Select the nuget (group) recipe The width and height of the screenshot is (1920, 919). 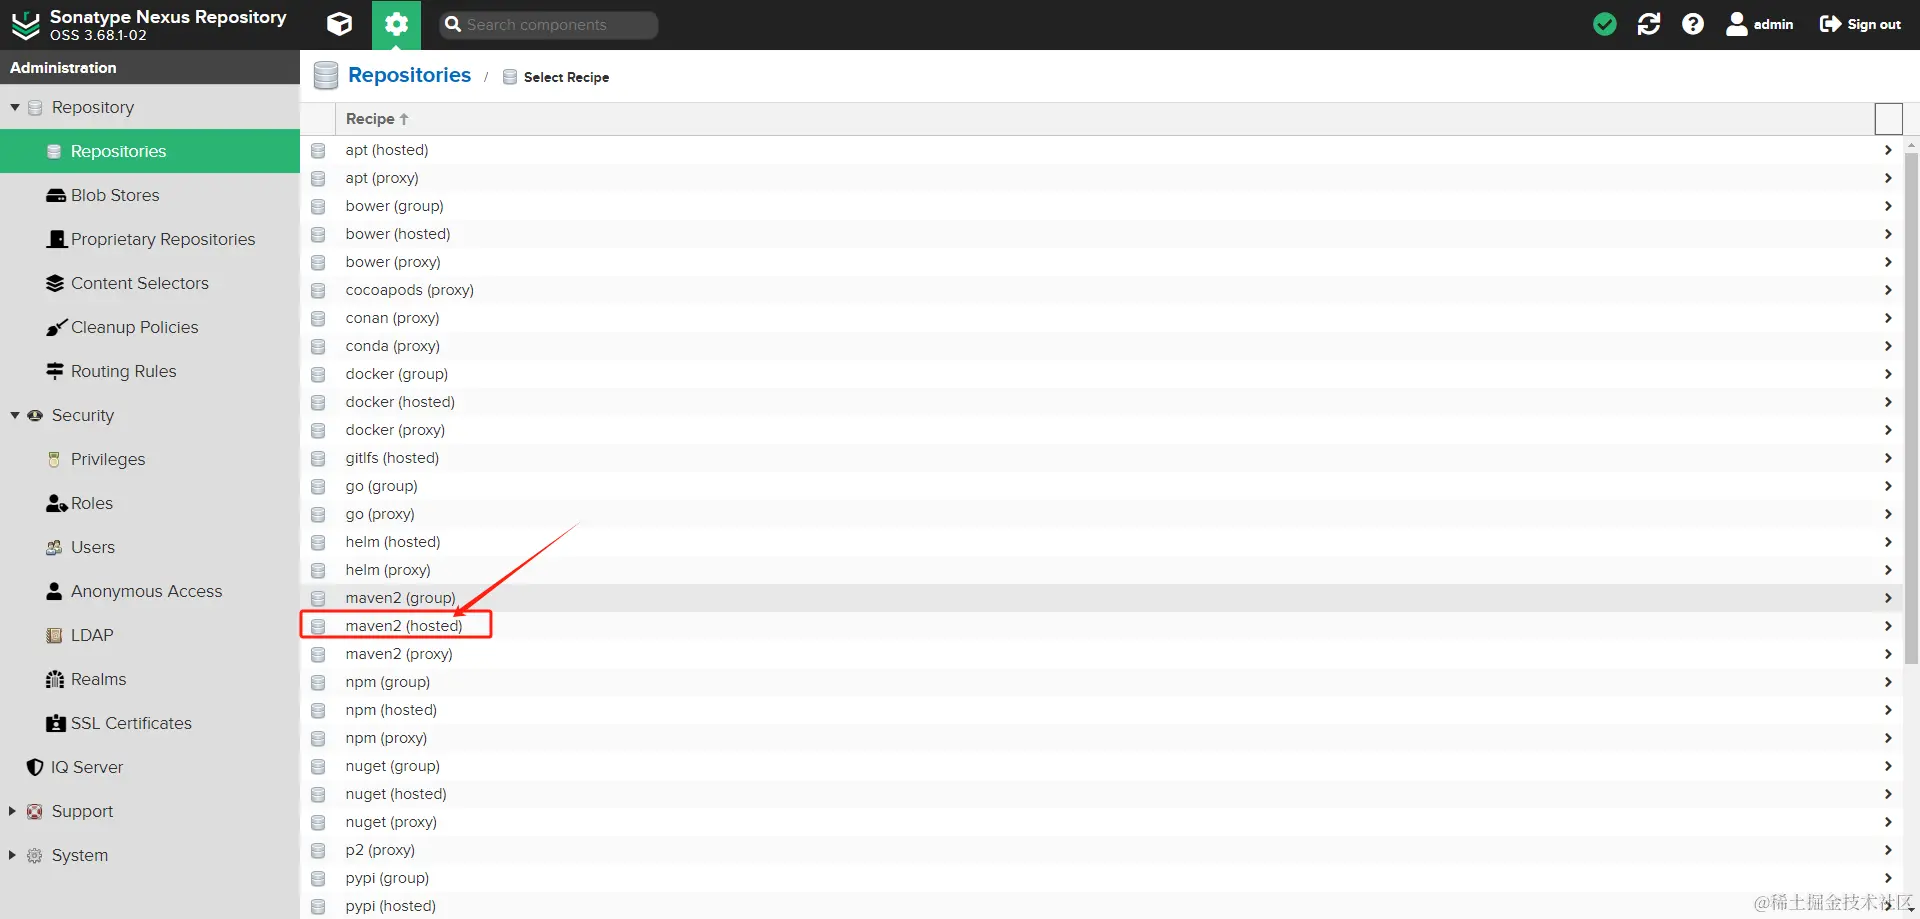pos(1100,766)
